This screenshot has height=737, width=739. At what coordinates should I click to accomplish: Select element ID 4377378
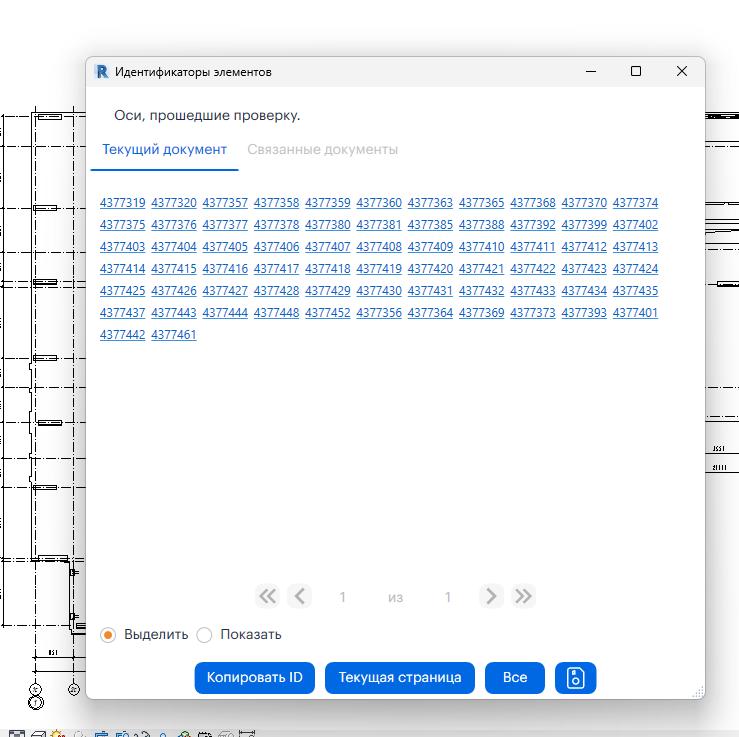tap(276, 225)
